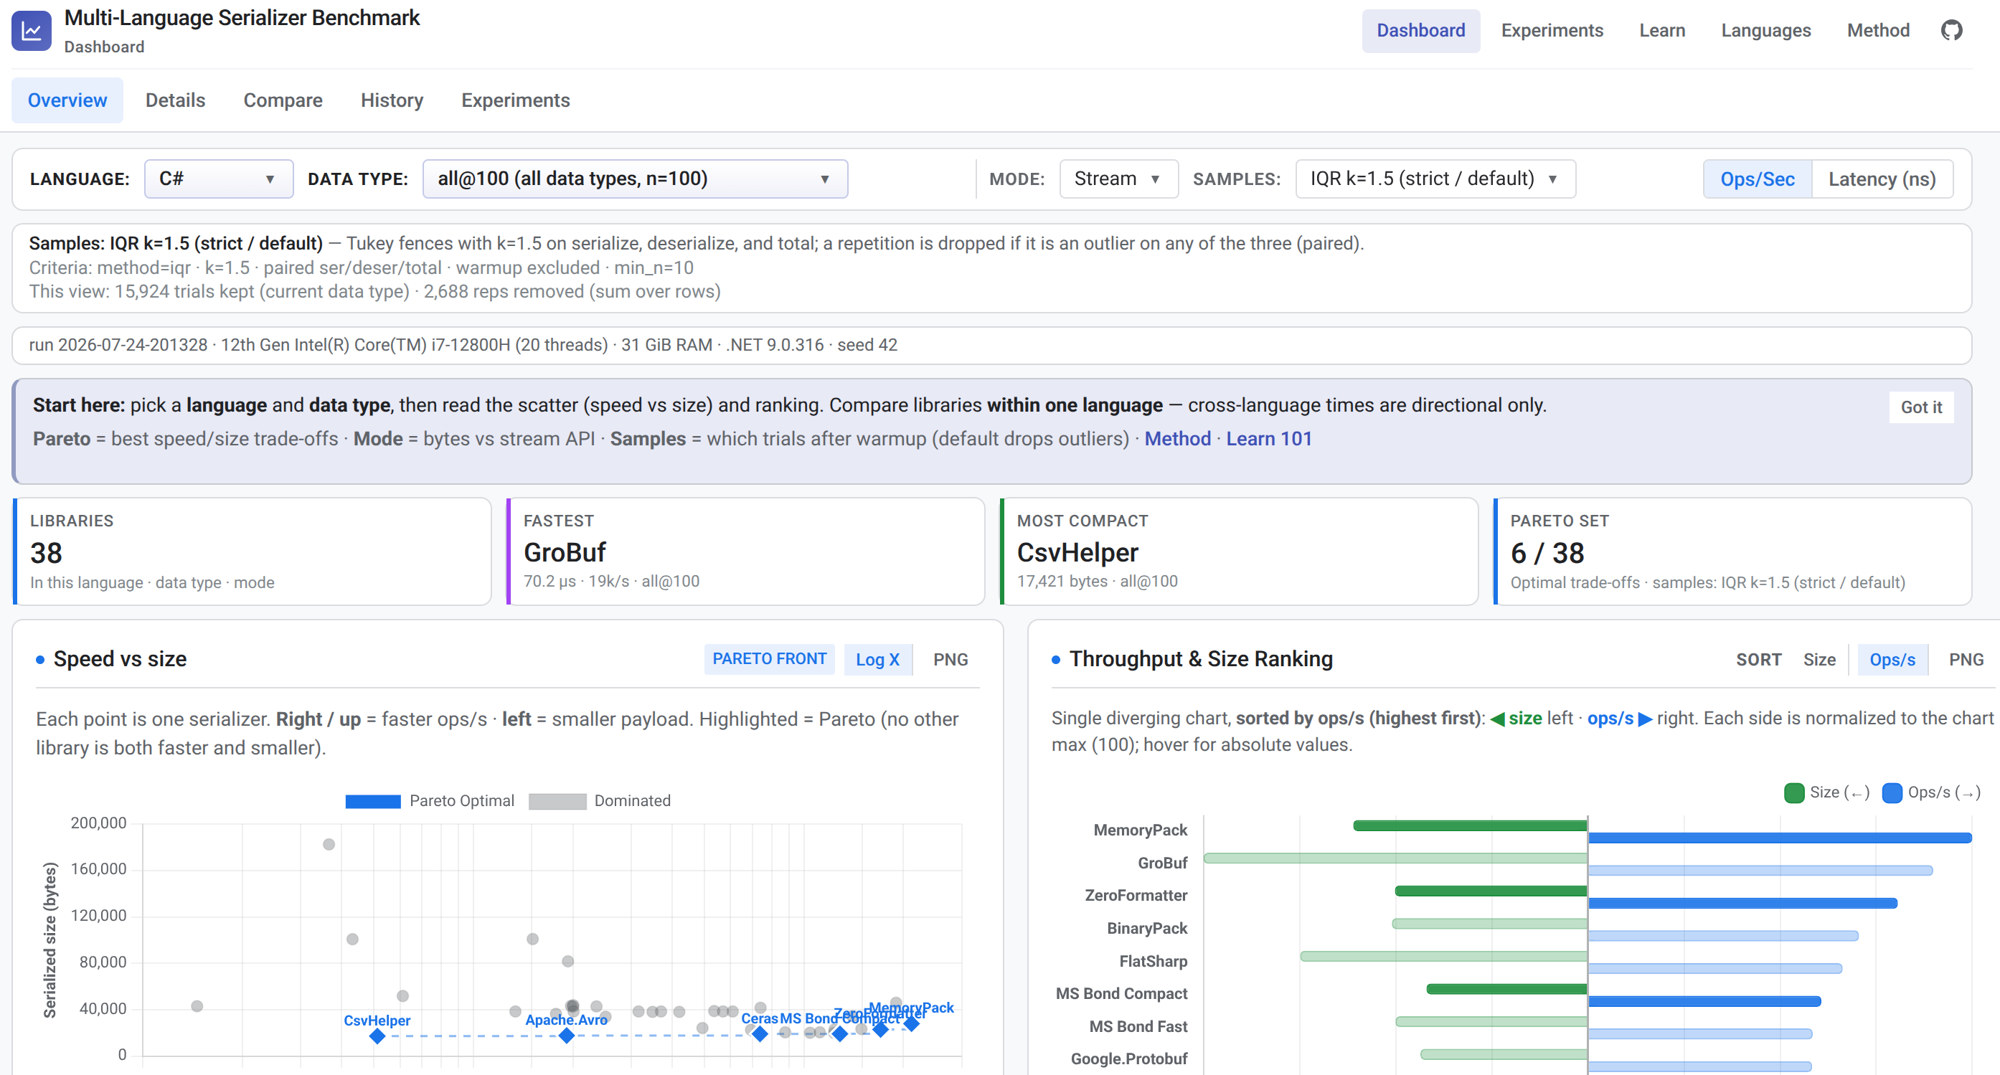2000x1075 pixels.
Task: Open the Language dropdown showing C#
Action: (x=219, y=179)
